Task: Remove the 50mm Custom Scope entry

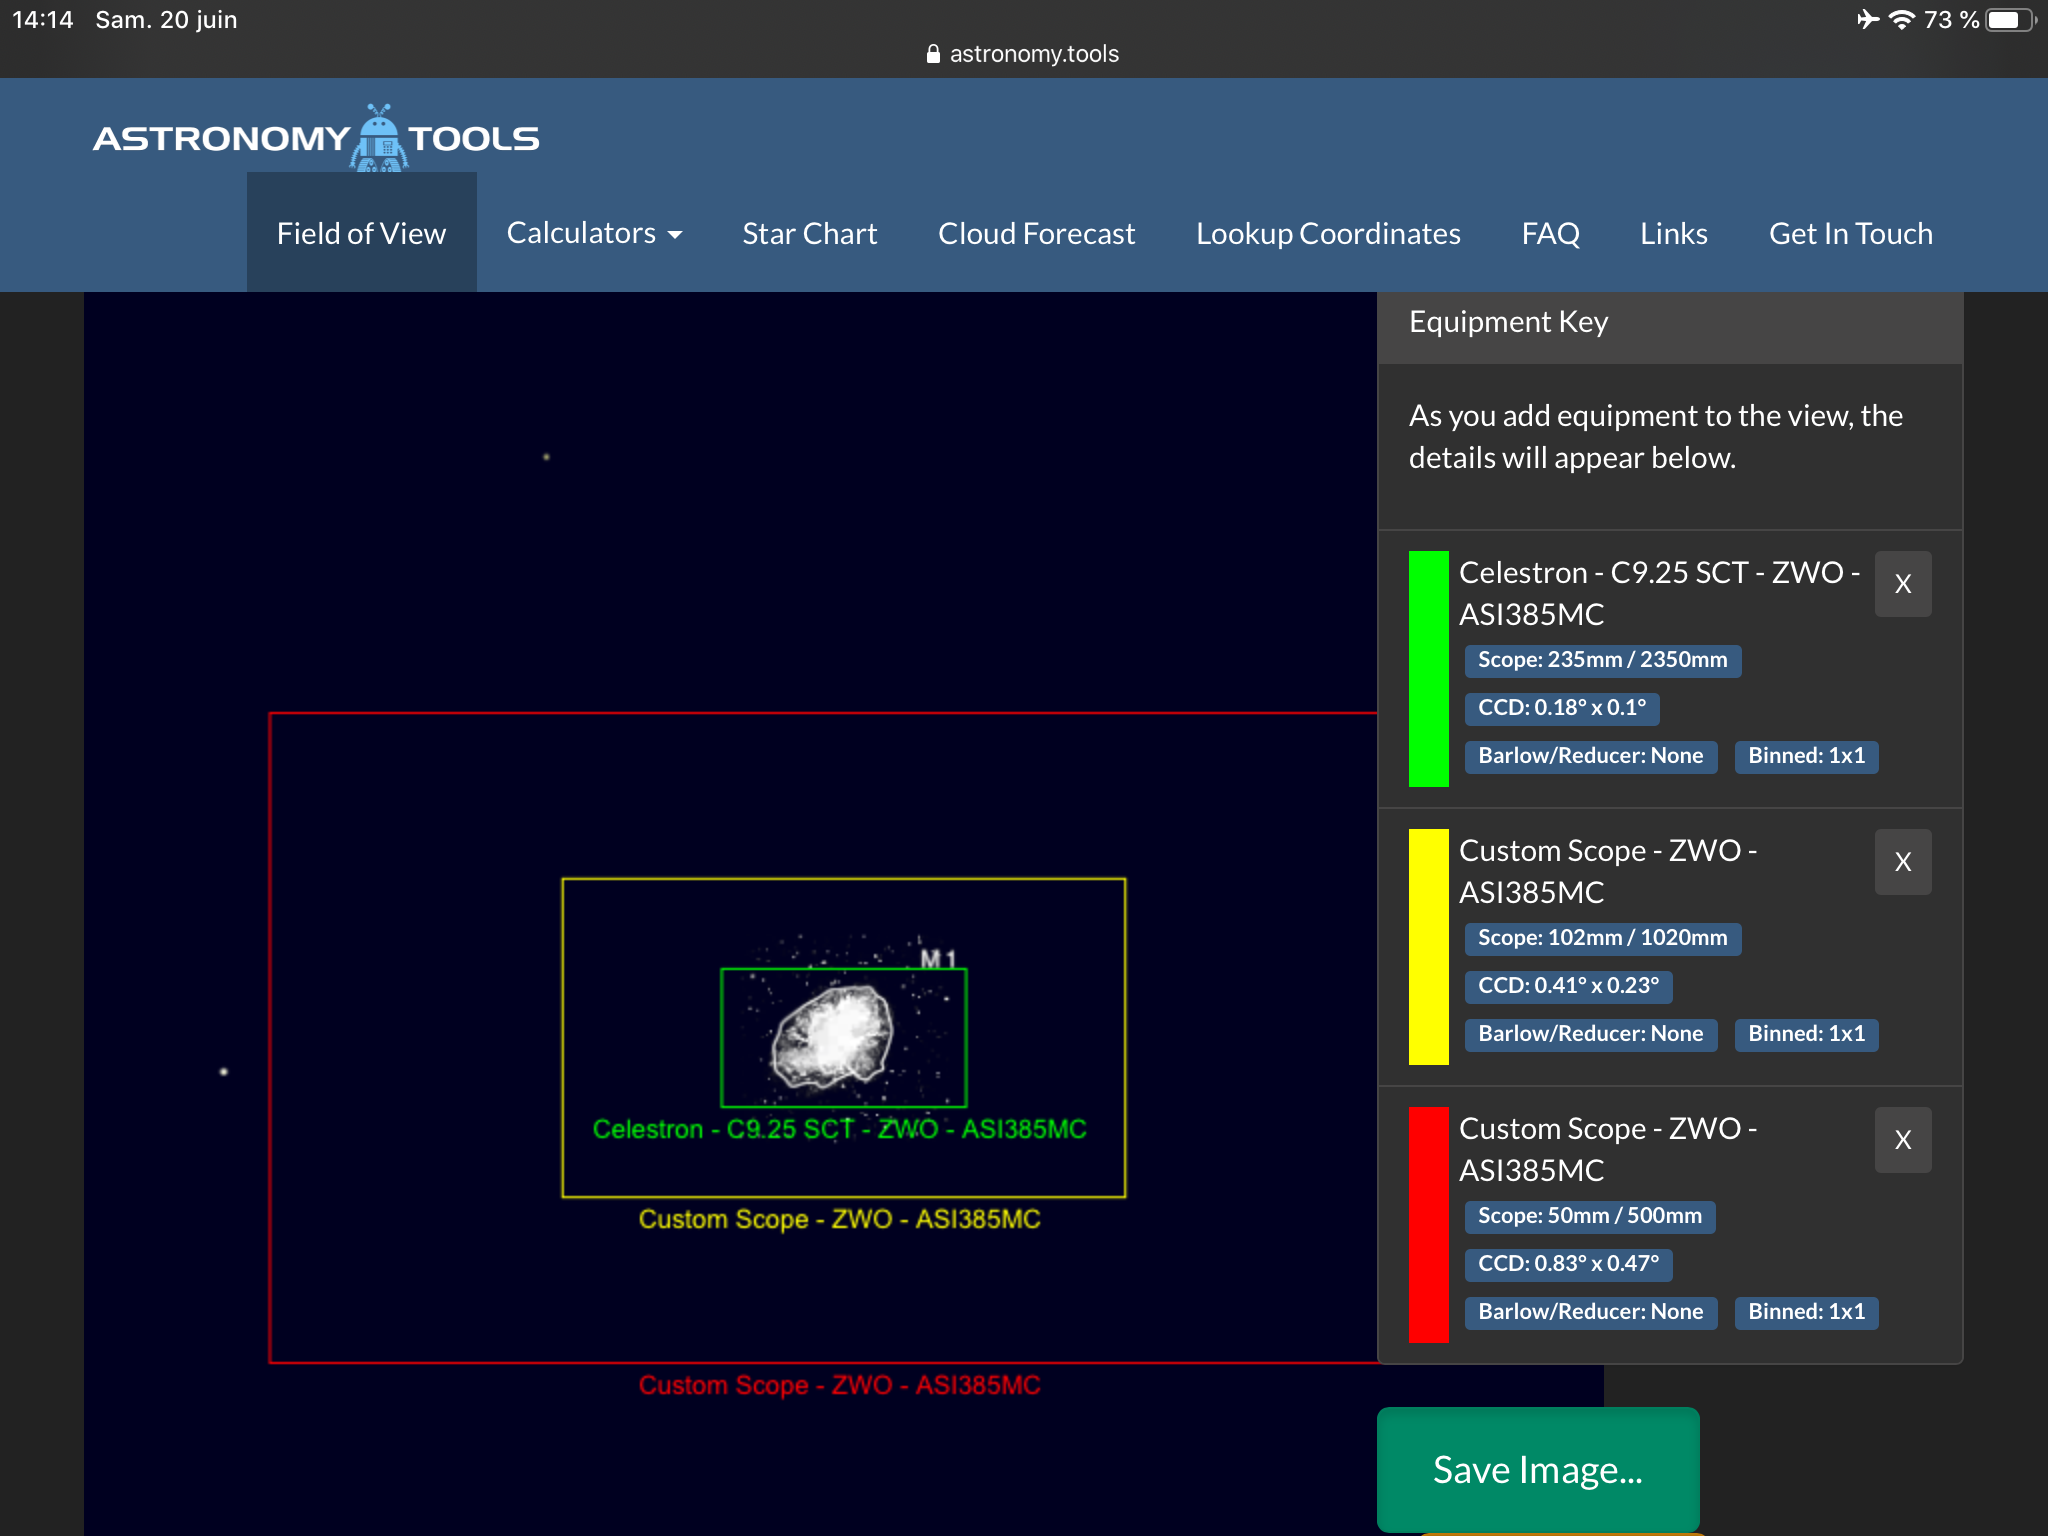Action: (1903, 1140)
